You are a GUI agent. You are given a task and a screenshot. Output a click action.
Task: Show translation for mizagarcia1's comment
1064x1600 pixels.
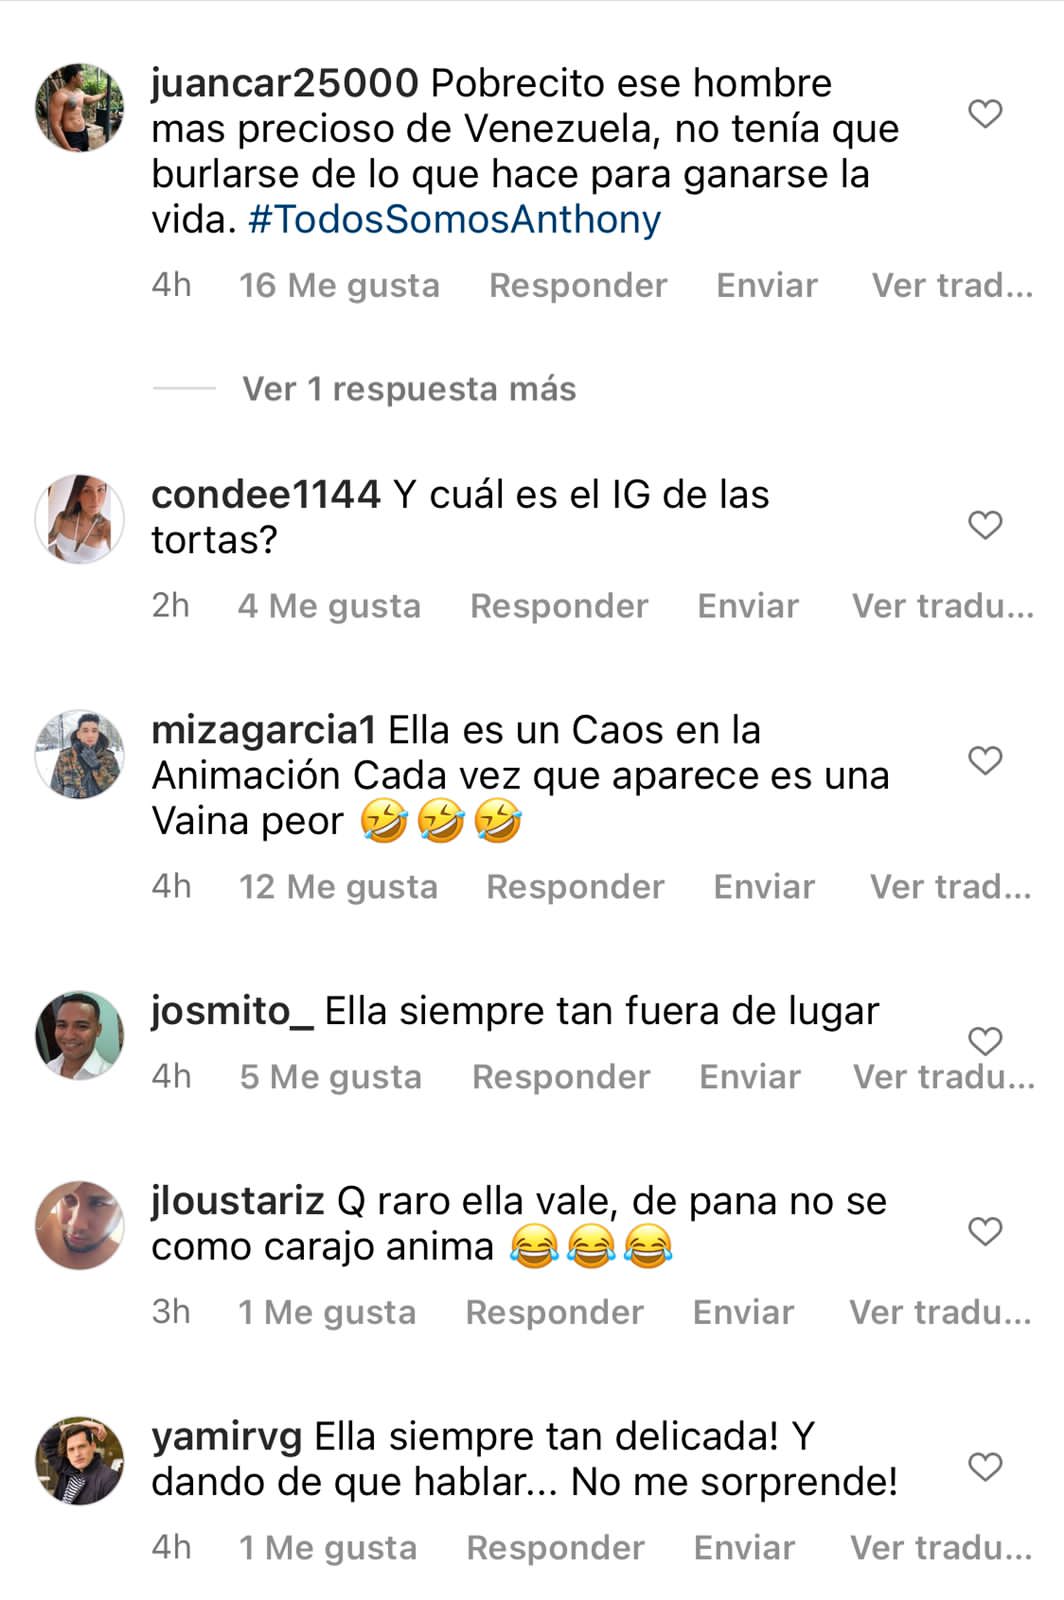[951, 887]
